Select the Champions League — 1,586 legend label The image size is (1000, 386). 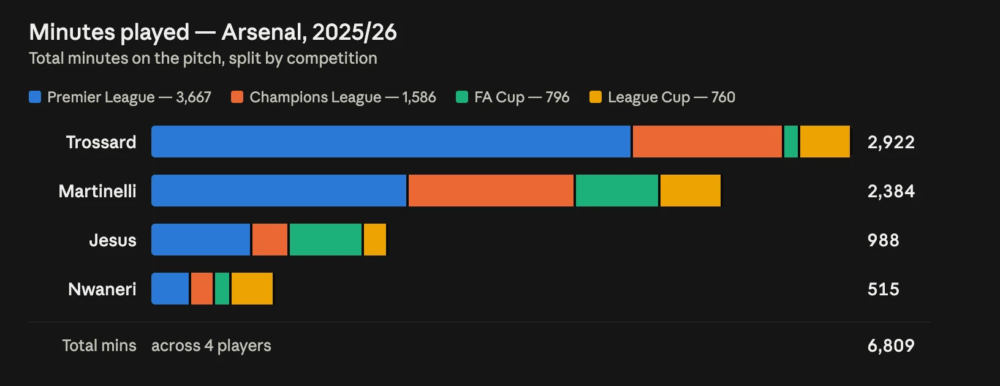(343, 98)
